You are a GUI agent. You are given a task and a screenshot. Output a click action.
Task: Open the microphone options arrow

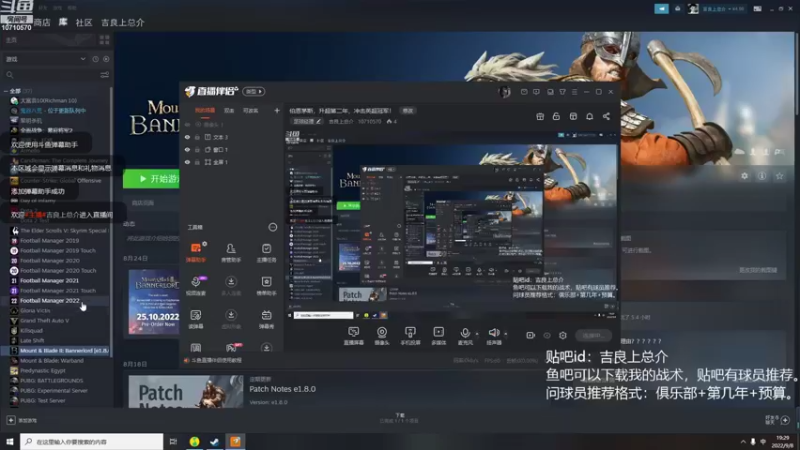477,334
